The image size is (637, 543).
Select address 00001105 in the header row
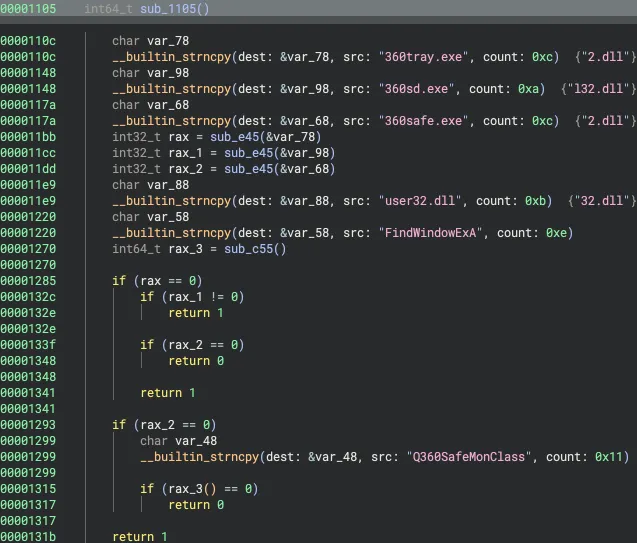(x=28, y=9)
